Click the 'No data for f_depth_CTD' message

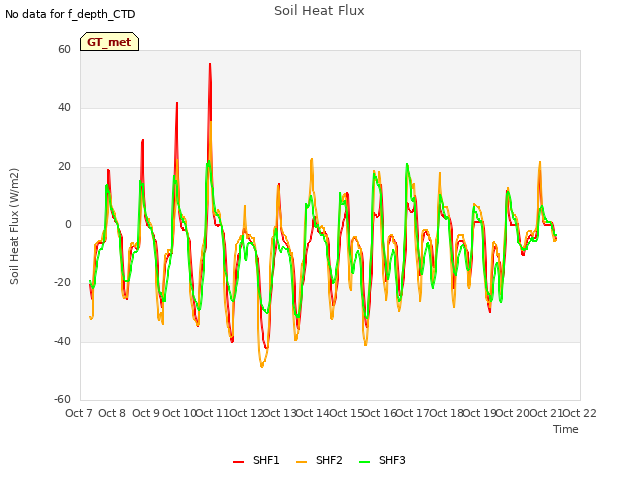click(x=70, y=14)
